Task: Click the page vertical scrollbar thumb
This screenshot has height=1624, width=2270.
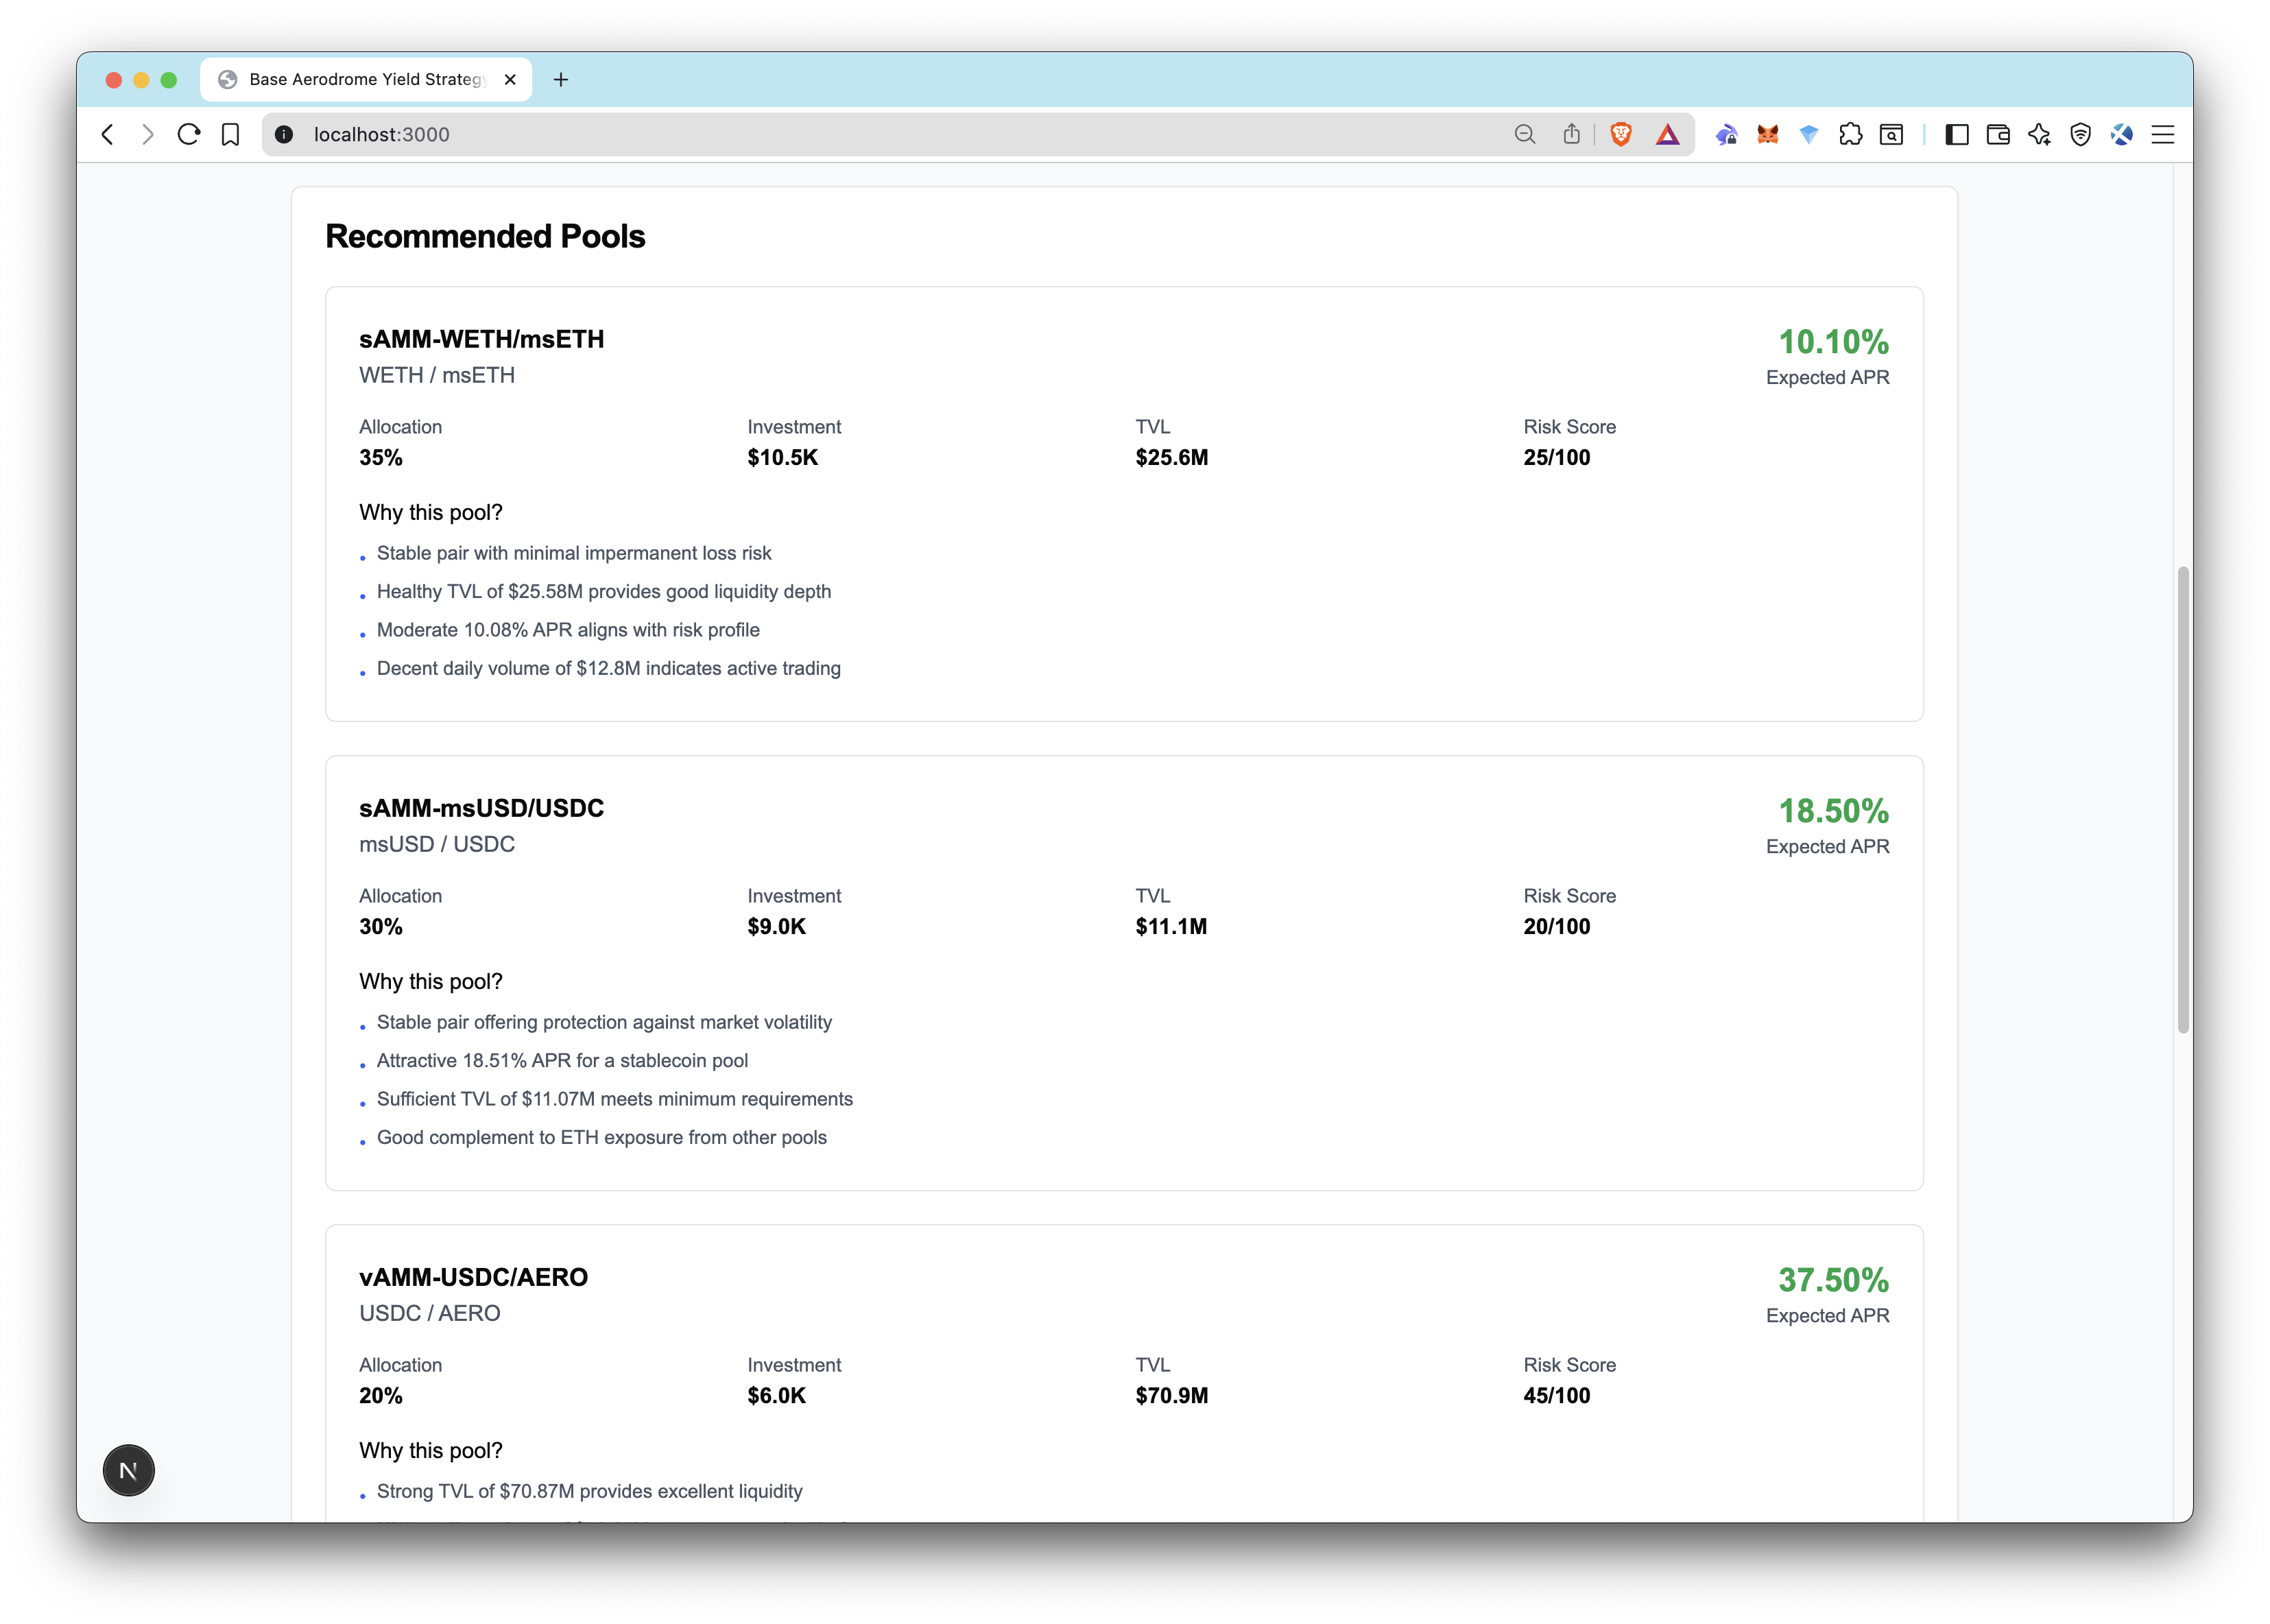Action: tap(2182, 800)
